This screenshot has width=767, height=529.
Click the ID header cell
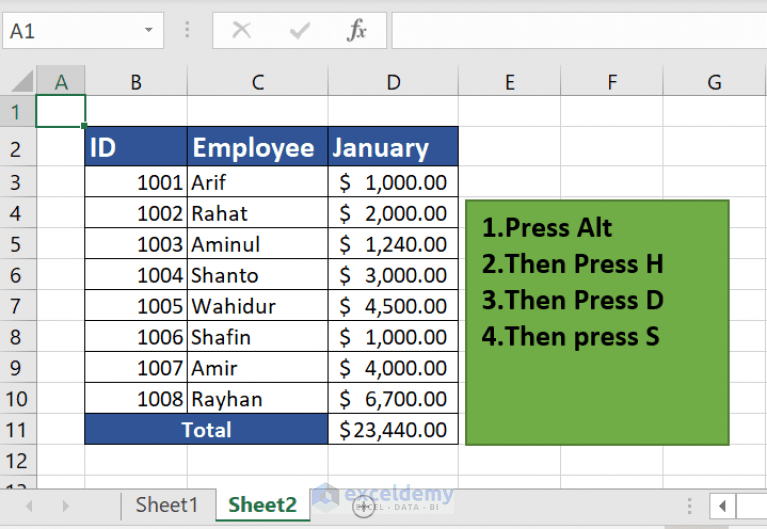pyautogui.click(x=136, y=147)
